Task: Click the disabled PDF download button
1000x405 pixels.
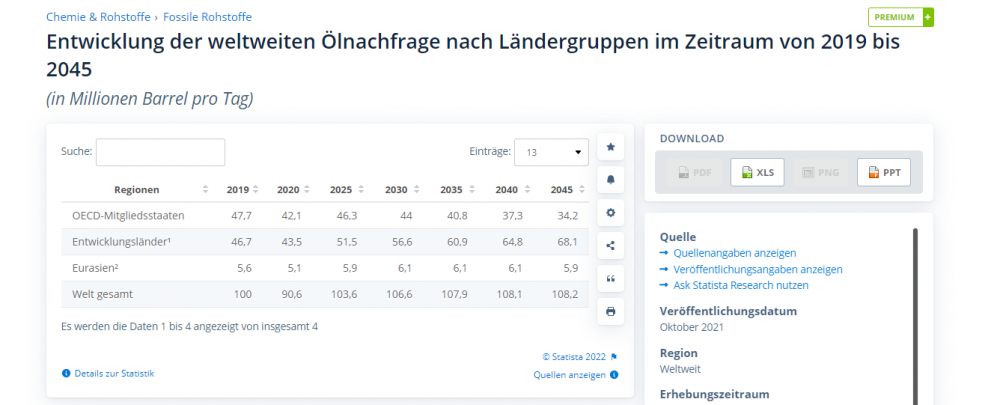Action: 694,172
